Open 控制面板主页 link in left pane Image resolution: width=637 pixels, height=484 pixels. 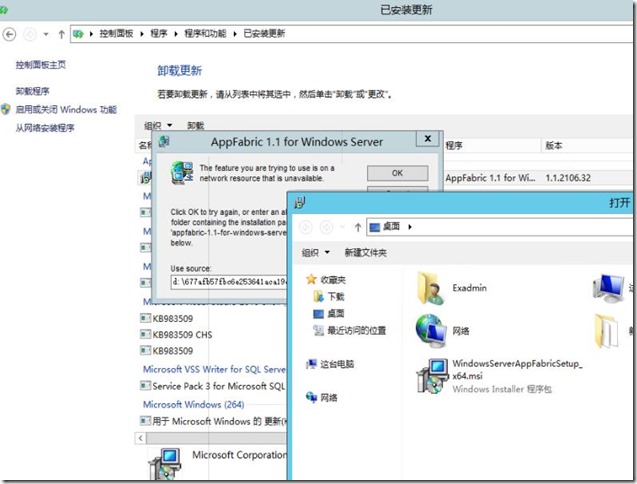[x=41, y=65]
